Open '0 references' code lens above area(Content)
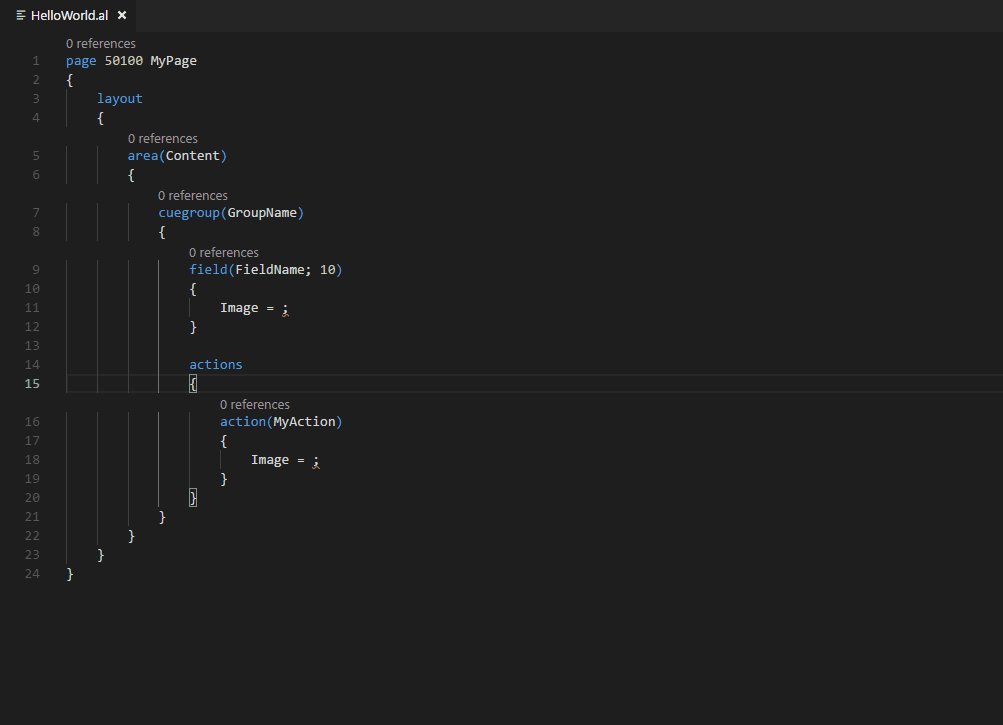 (162, 139)
